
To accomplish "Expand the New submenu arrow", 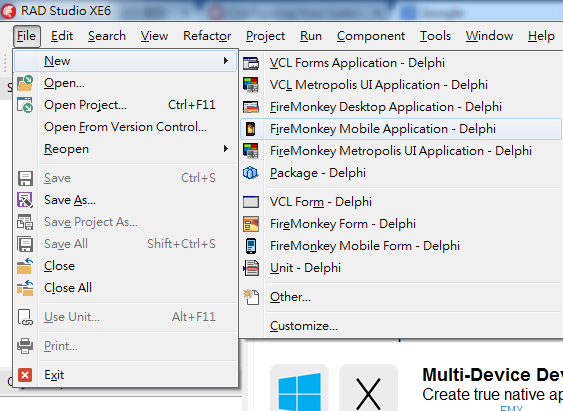I will [x=225, y=61].
